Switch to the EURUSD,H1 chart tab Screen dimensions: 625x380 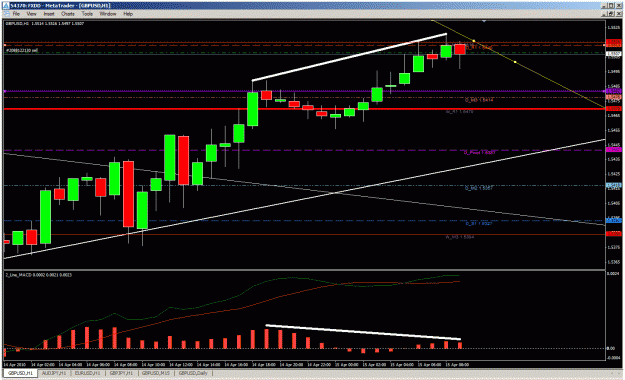pyautogui.click(x=88, y=373)
